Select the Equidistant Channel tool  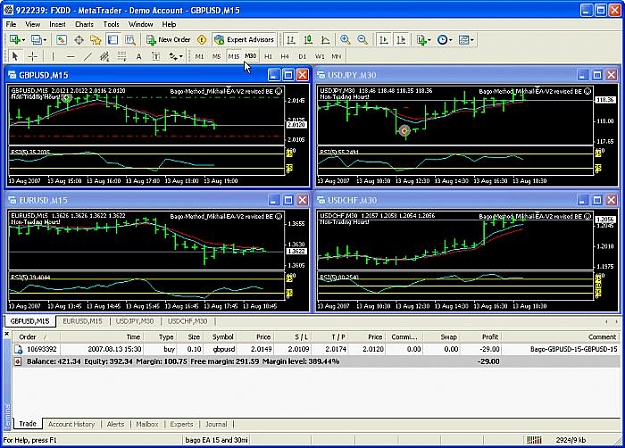pos(105,57)
